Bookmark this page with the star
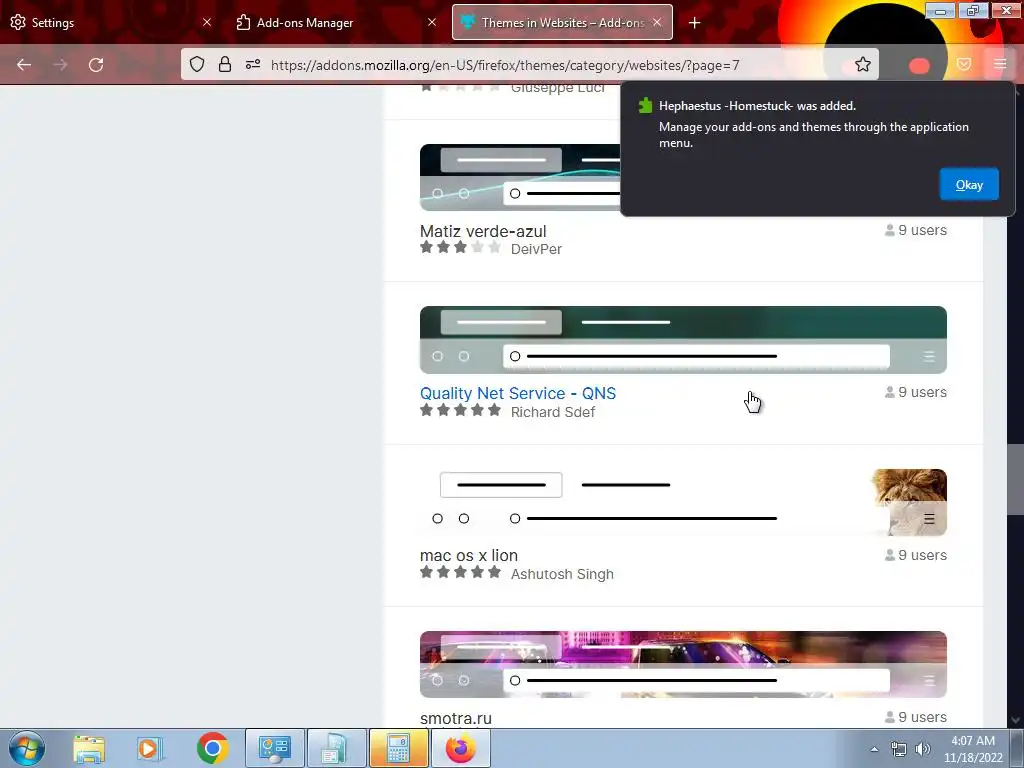 click(863, 64)
